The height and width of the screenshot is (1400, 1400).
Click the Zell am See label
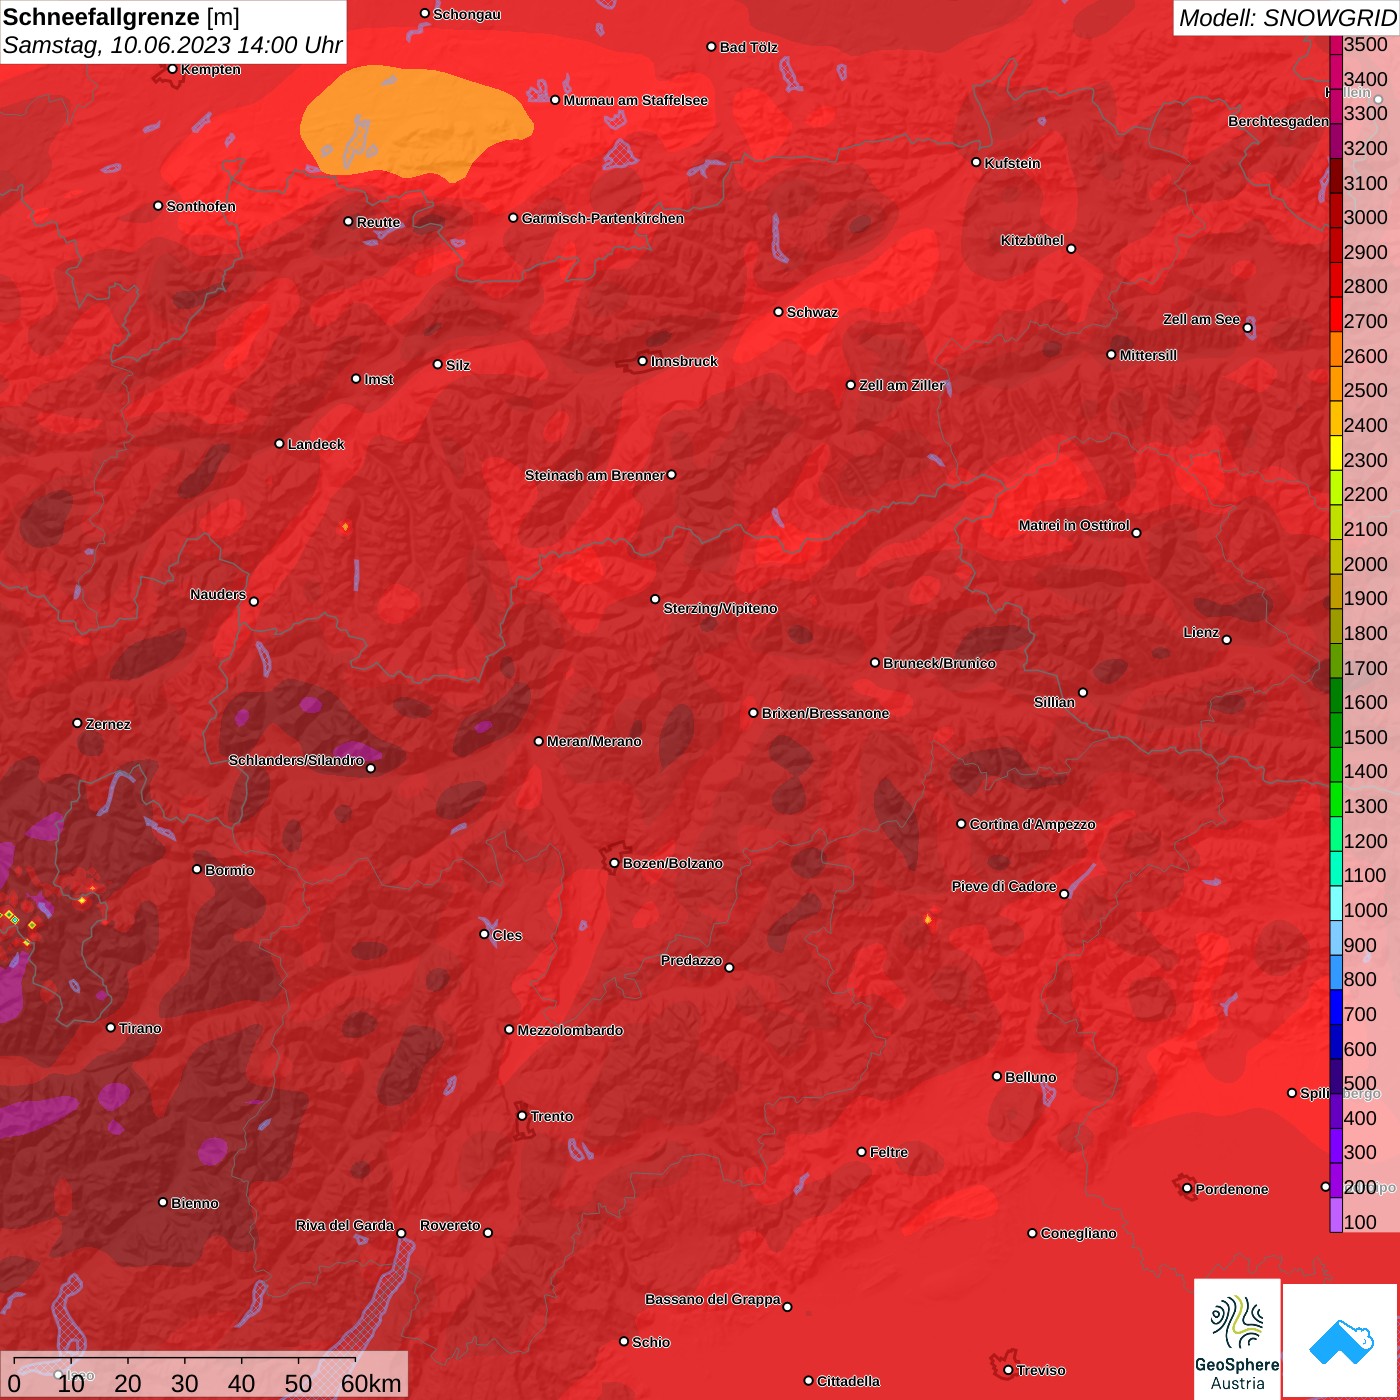pos(1201,319)
